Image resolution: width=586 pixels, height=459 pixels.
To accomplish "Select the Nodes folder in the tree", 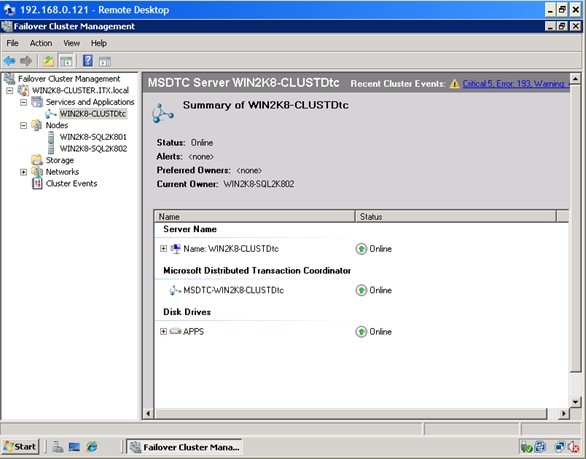I will click(57, 125).
